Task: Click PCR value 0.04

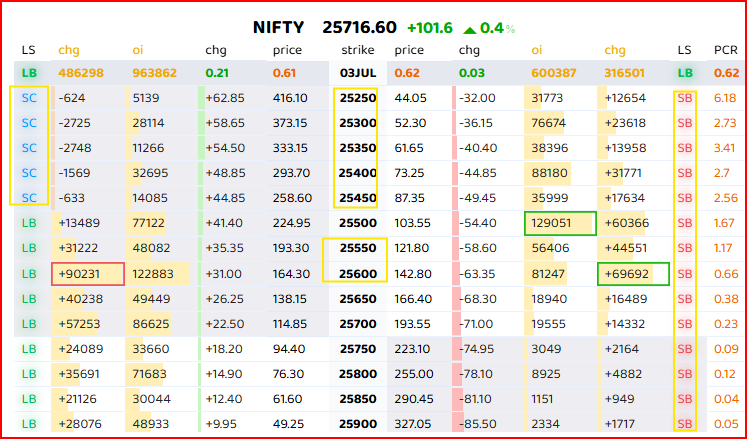Action: [726, 398]
